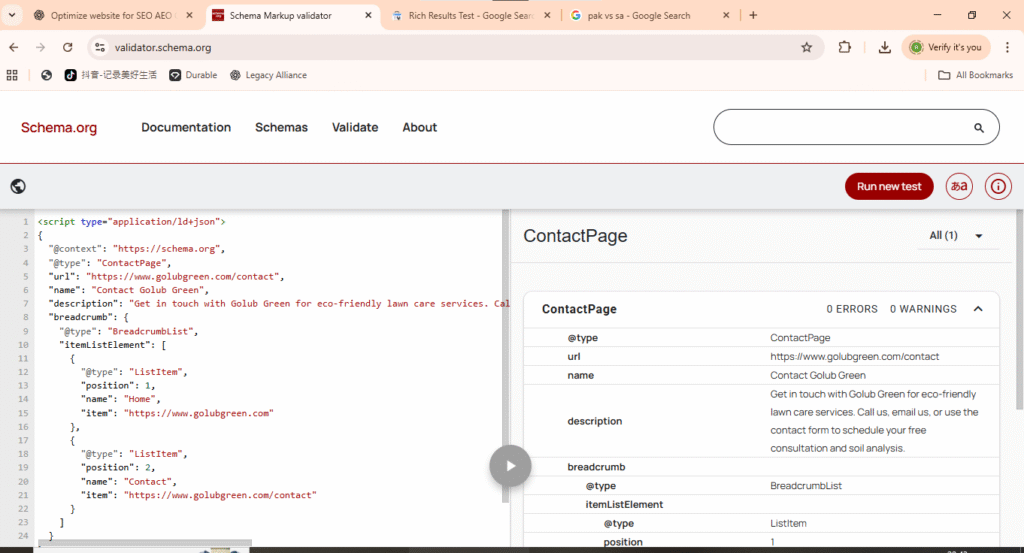Screen dimensions: 1024x553
Task: Open the Schemas menu
Action: 281,127
